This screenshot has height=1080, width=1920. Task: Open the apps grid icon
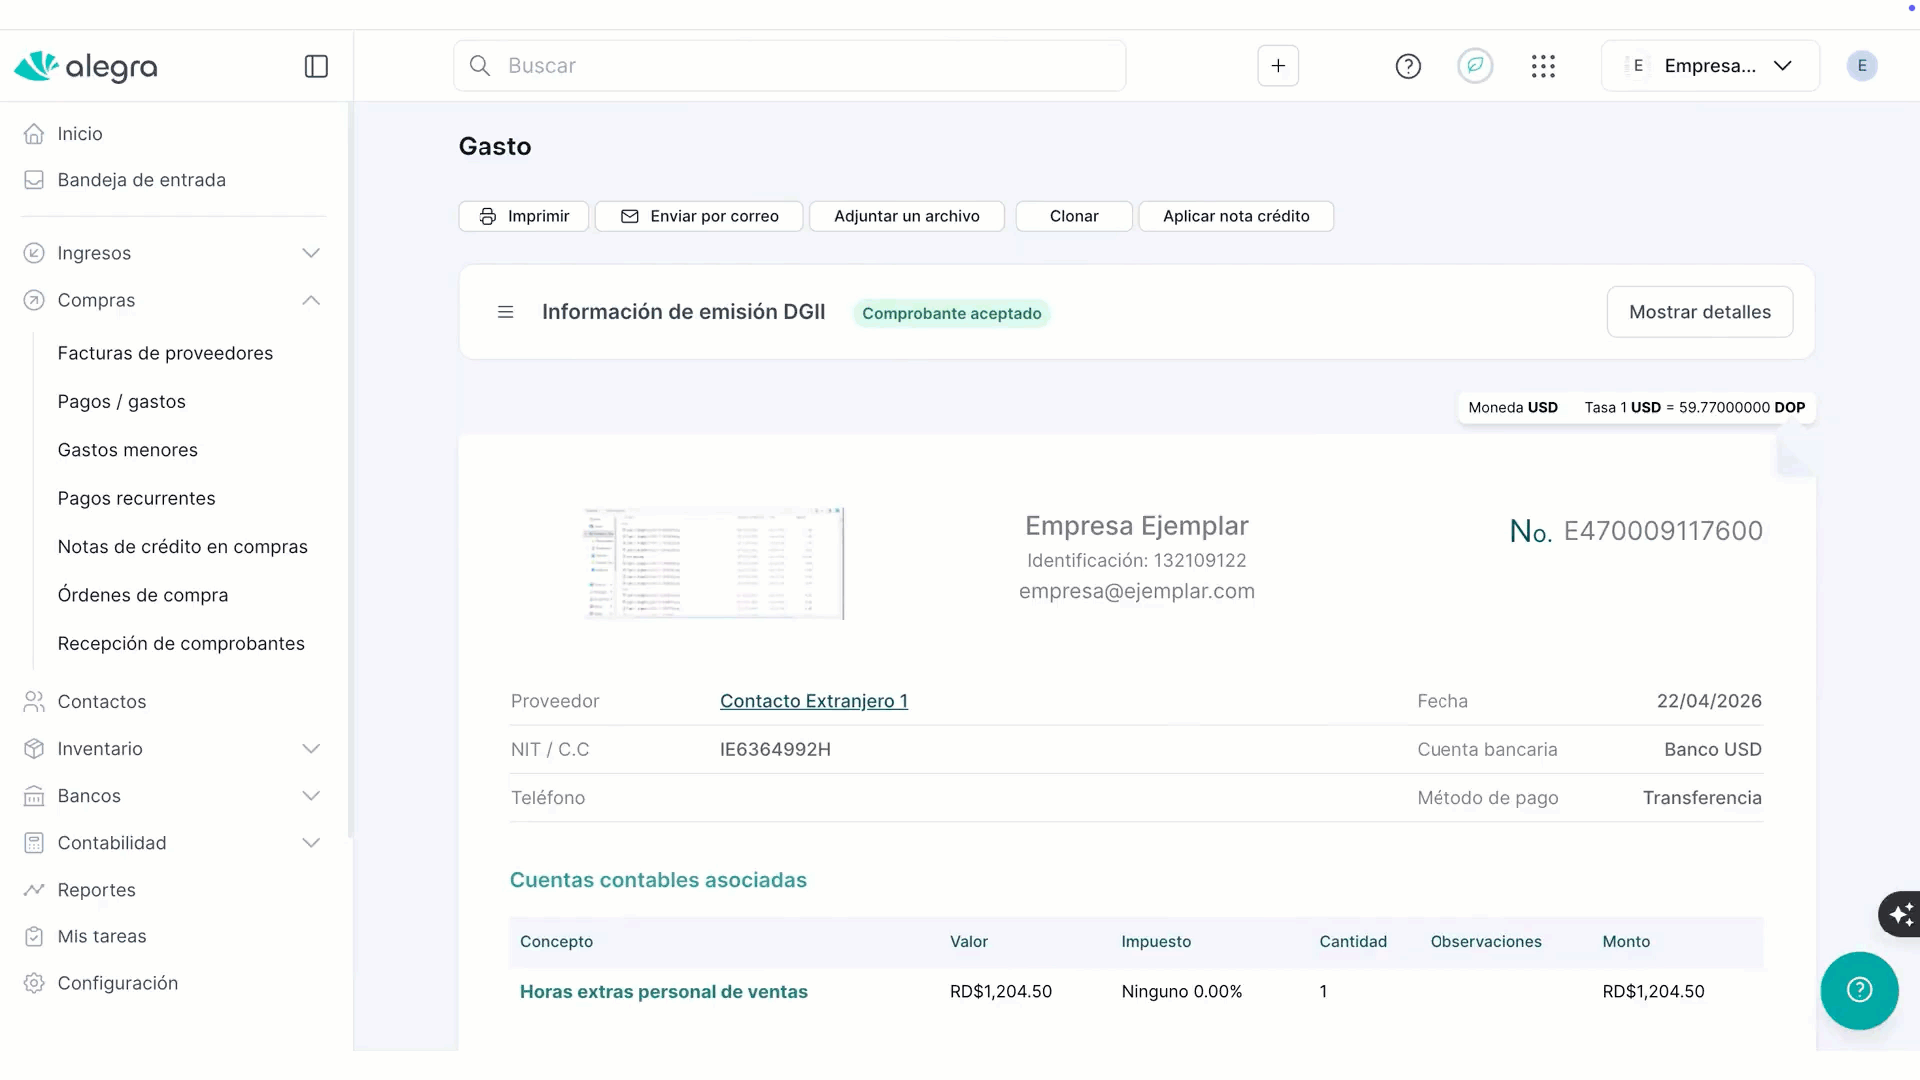(x=1543, y=66)
